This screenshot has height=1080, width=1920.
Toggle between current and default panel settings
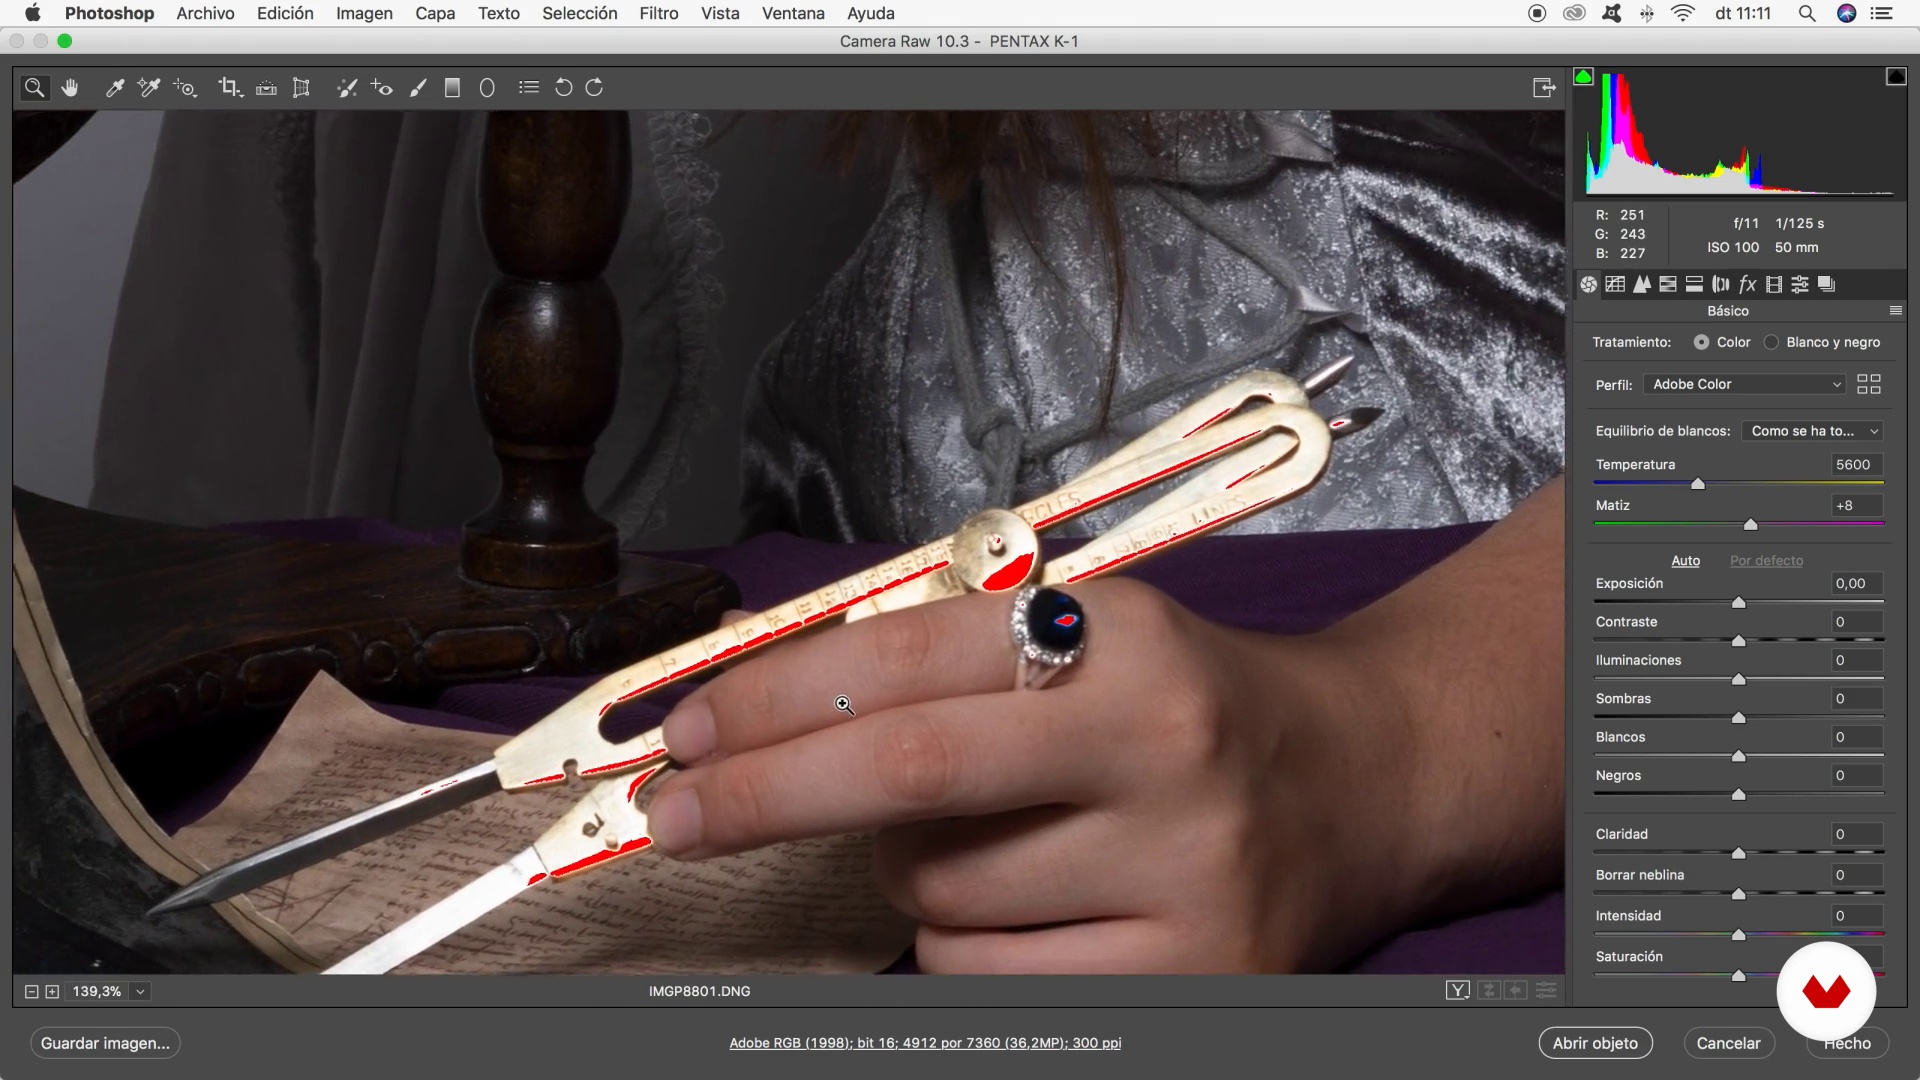pyautogui.click(x=1546, y=991)
